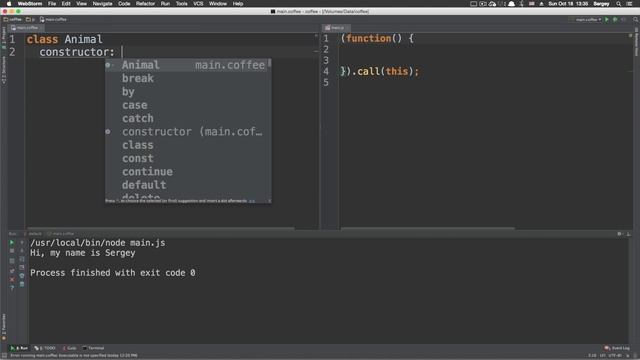
Task: Select the main.coffee editor tab
Action: [x=25, y=28]
